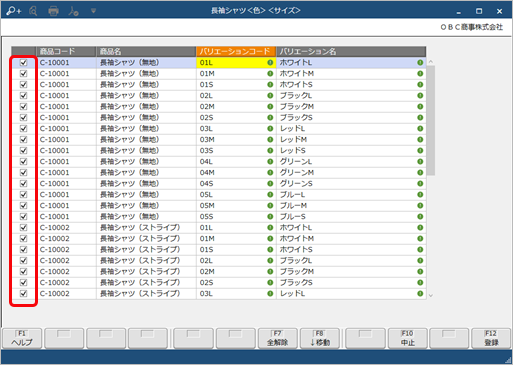
Task: Click green icon next to code 04L of C-10001
Action: pyautogui.click(x=270, y=162)
